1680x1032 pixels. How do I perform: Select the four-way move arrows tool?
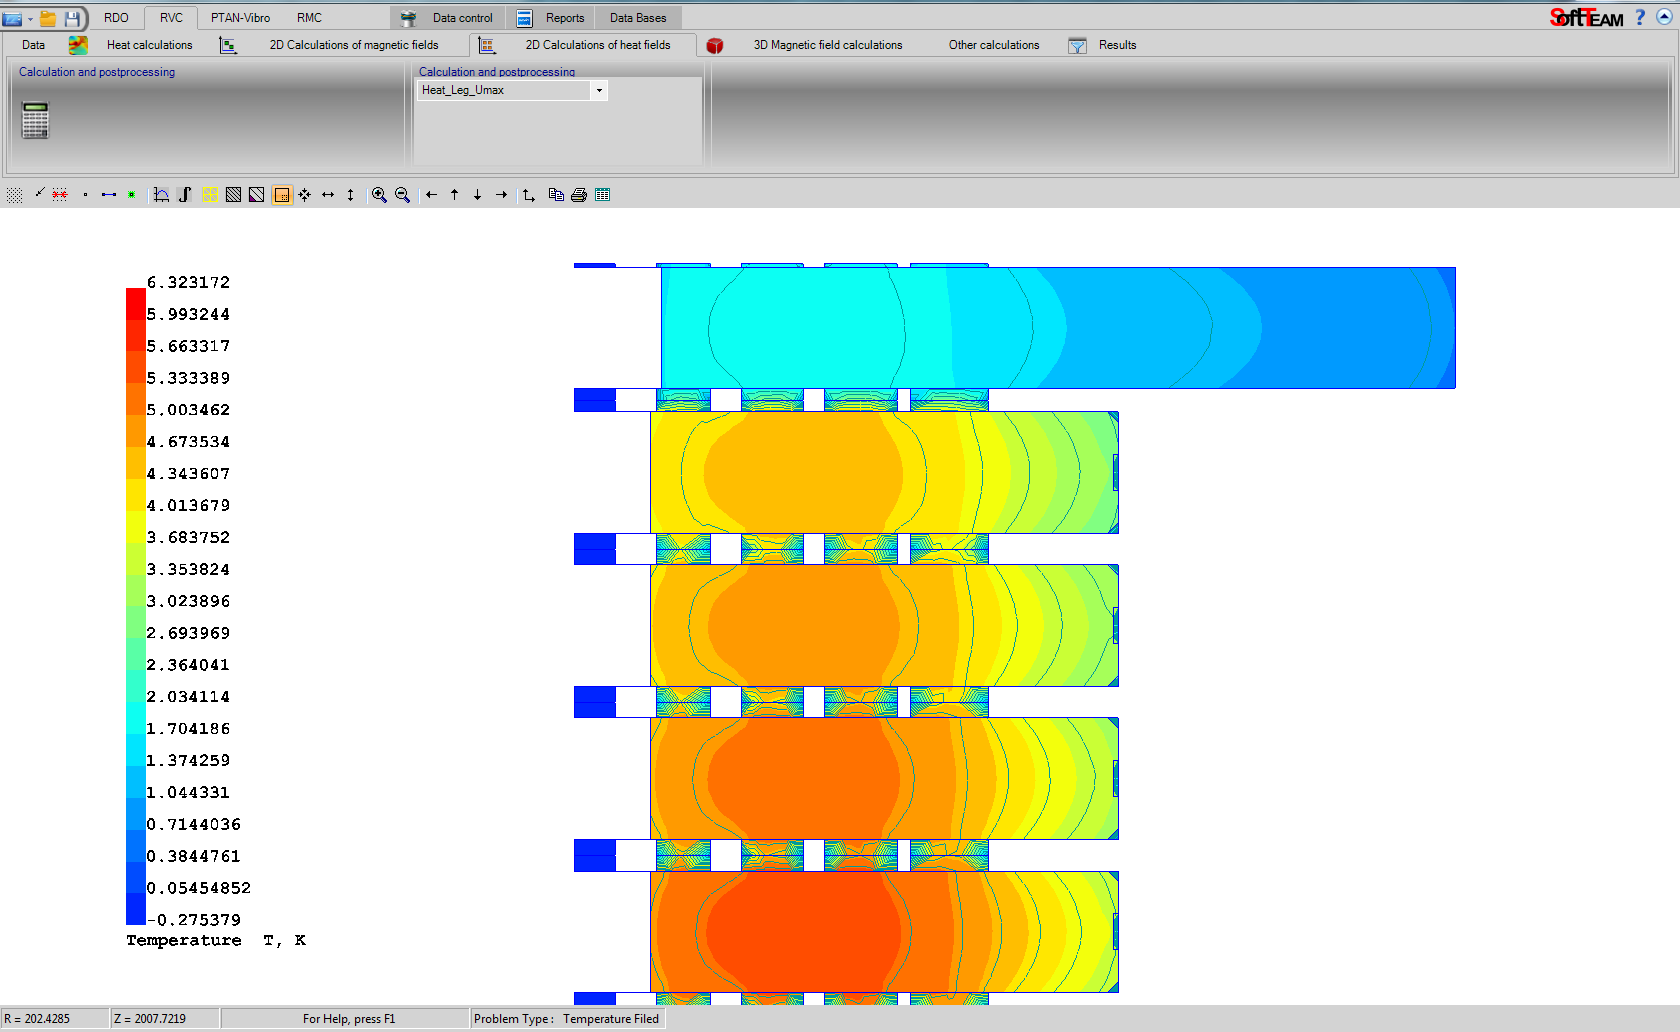click(304, 195)
